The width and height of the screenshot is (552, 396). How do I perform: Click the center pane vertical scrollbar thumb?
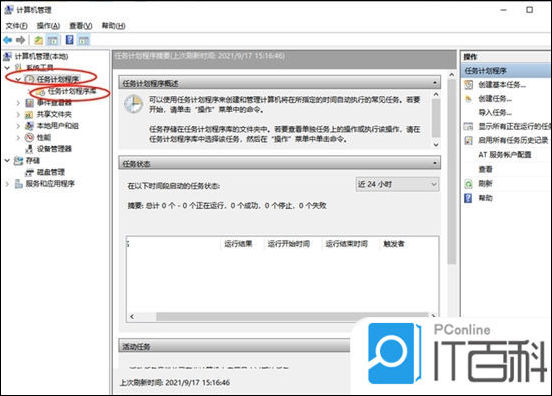click(x=451, y=172)
